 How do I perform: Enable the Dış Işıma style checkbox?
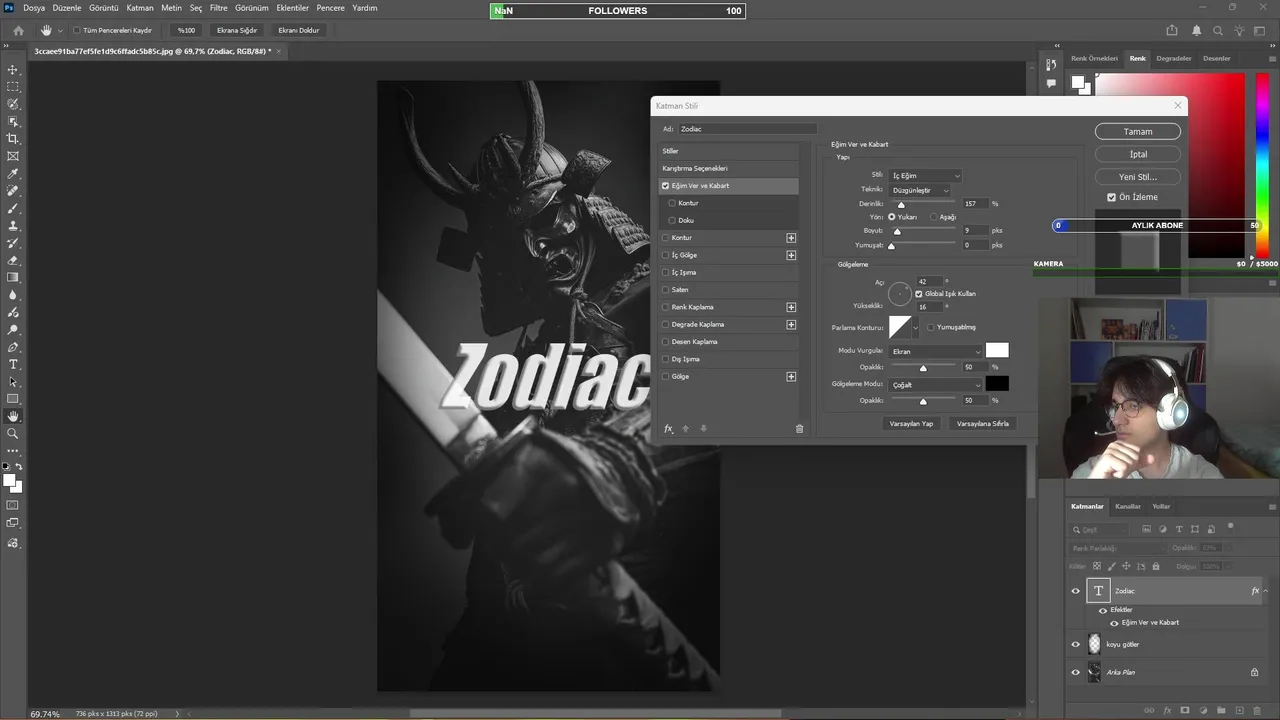click(x=666, y=359)
